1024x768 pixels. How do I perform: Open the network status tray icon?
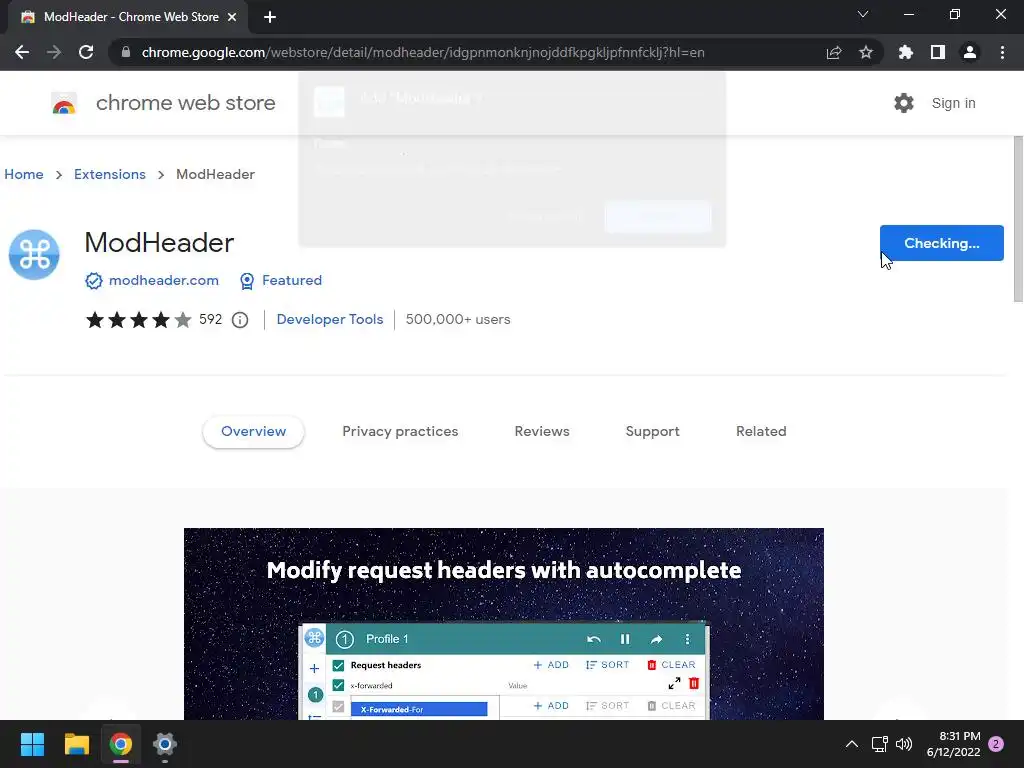point(879,744)
